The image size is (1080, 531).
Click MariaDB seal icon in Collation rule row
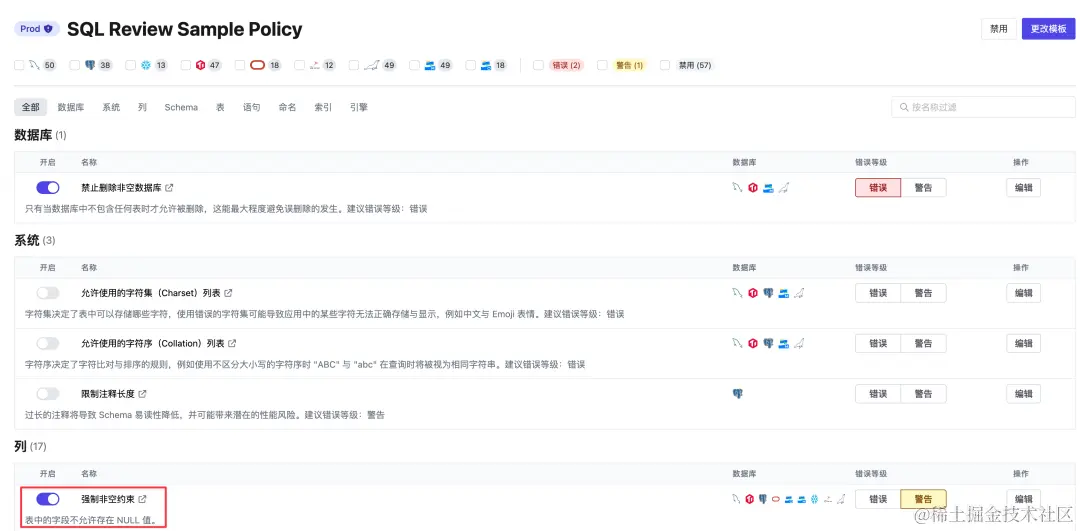pyautogui.click(x=798, y=343)
